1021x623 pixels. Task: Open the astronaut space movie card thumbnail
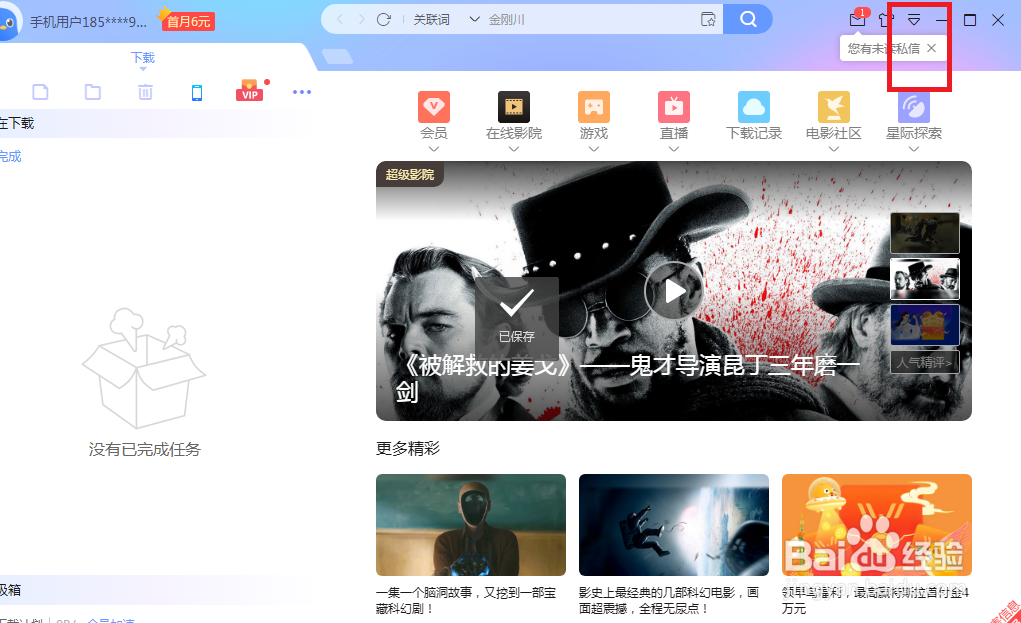(674, 525)
